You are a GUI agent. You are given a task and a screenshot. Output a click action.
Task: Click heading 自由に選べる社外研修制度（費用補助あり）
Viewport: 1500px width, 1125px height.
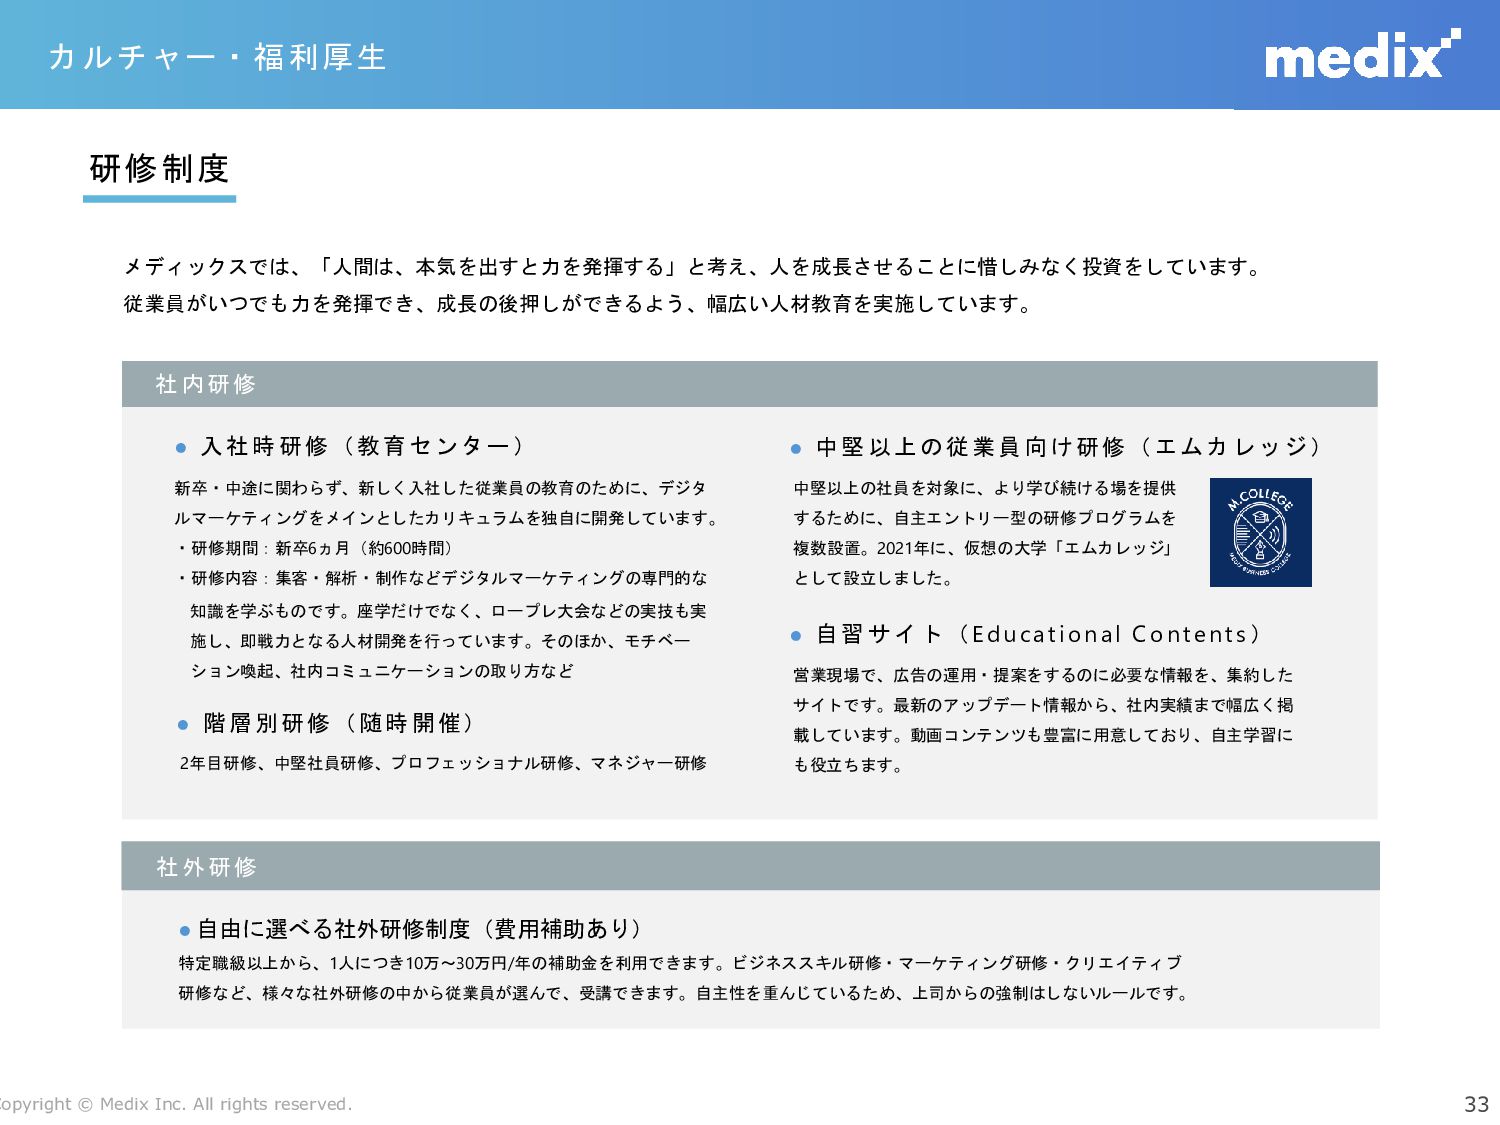tap(421, 929)
